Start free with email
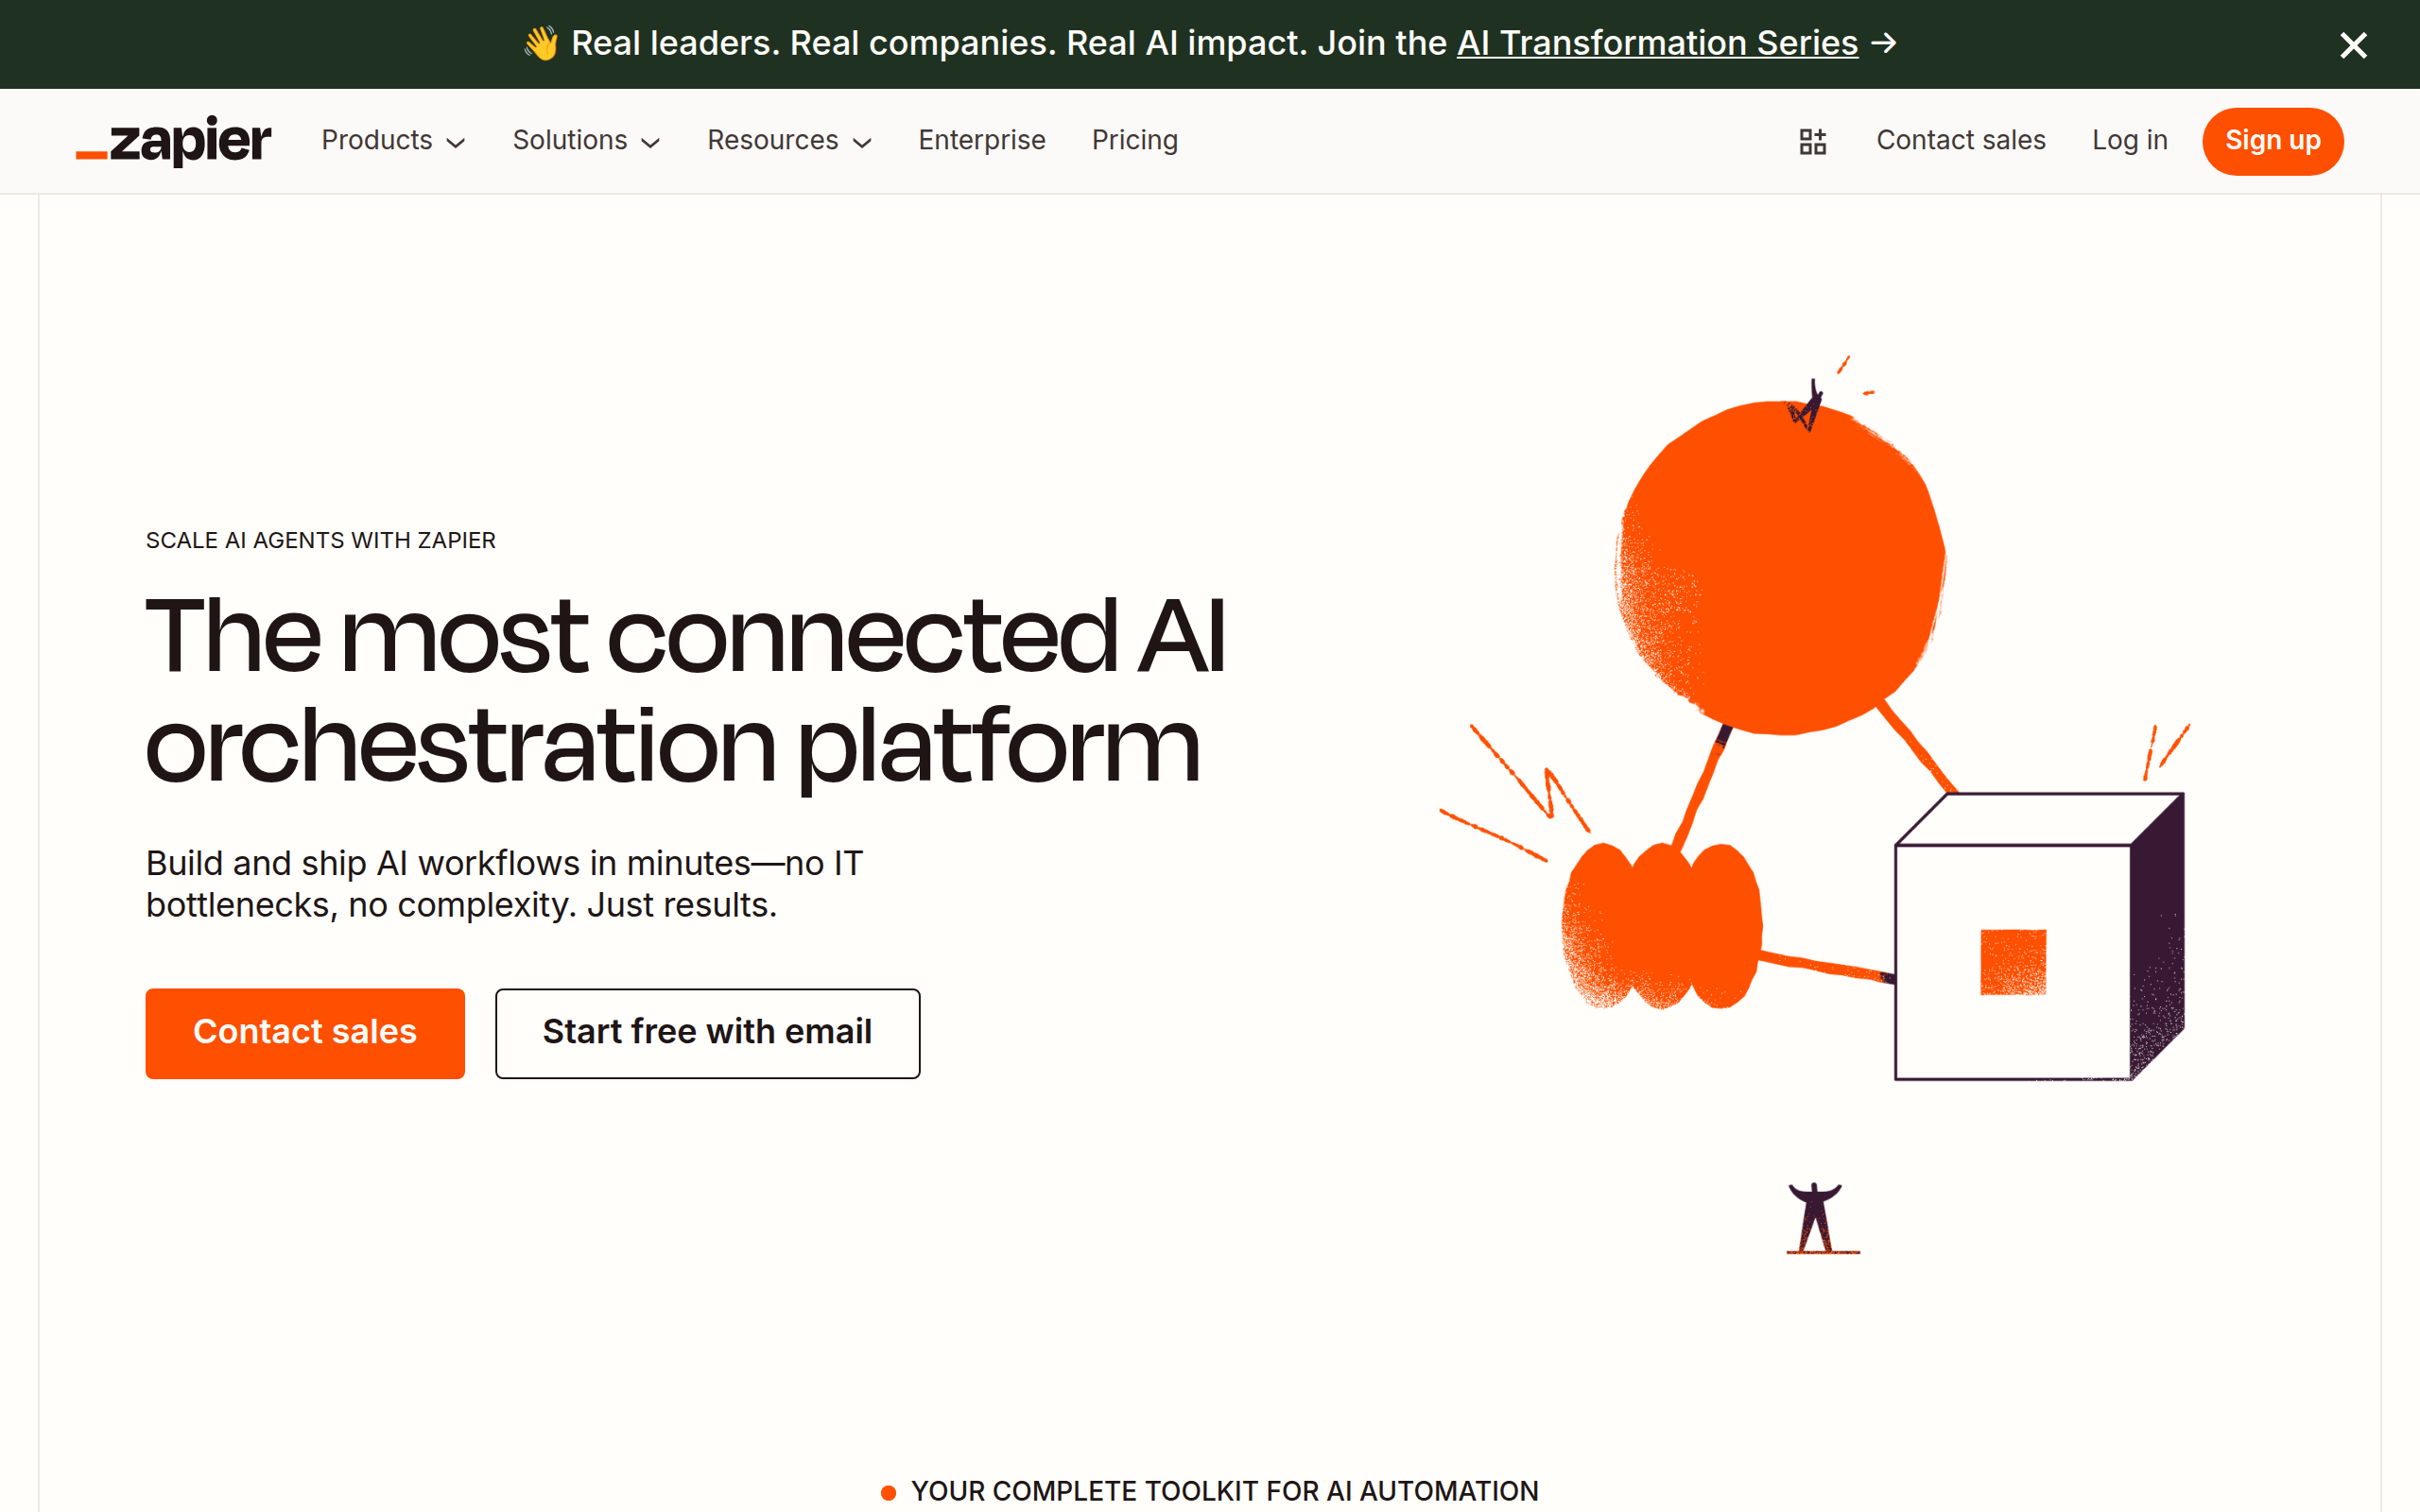Viewport: 2420px width, 1512px height. click(x=707, y=1032)
